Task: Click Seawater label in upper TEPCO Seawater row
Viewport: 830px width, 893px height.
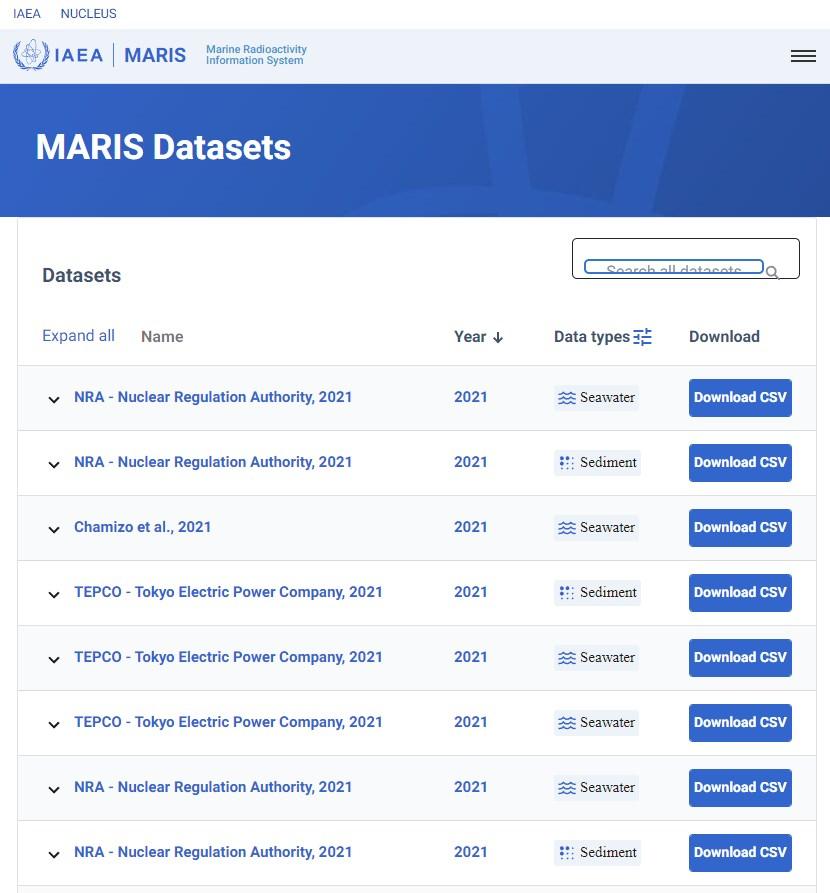Action: [x=607, y=657]
